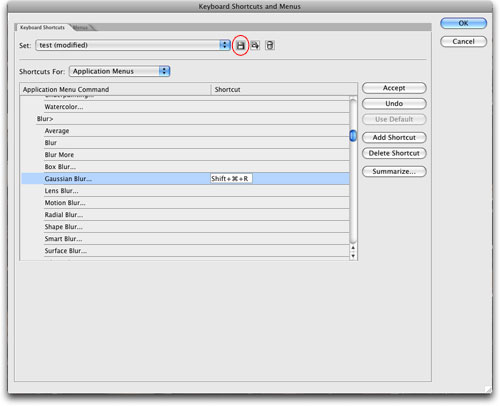Delete current shortcut set trash icon
The width and height of the screenshot is (500, 406).
pos(270,45)
